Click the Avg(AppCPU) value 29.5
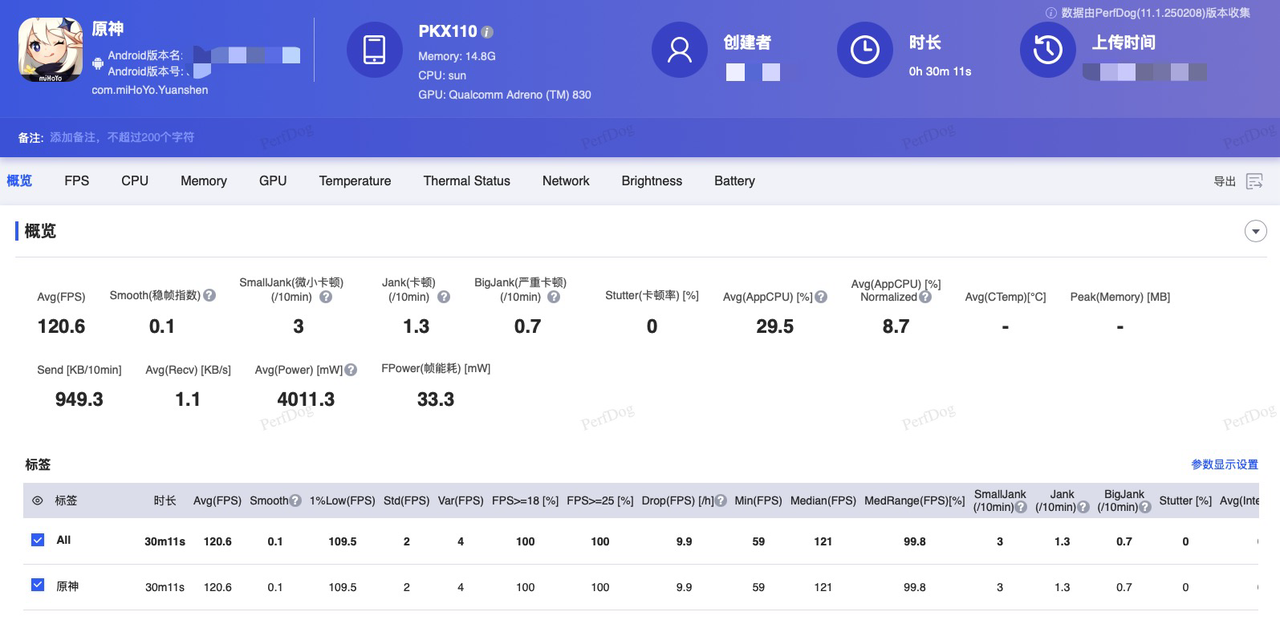 click(775, 326)
